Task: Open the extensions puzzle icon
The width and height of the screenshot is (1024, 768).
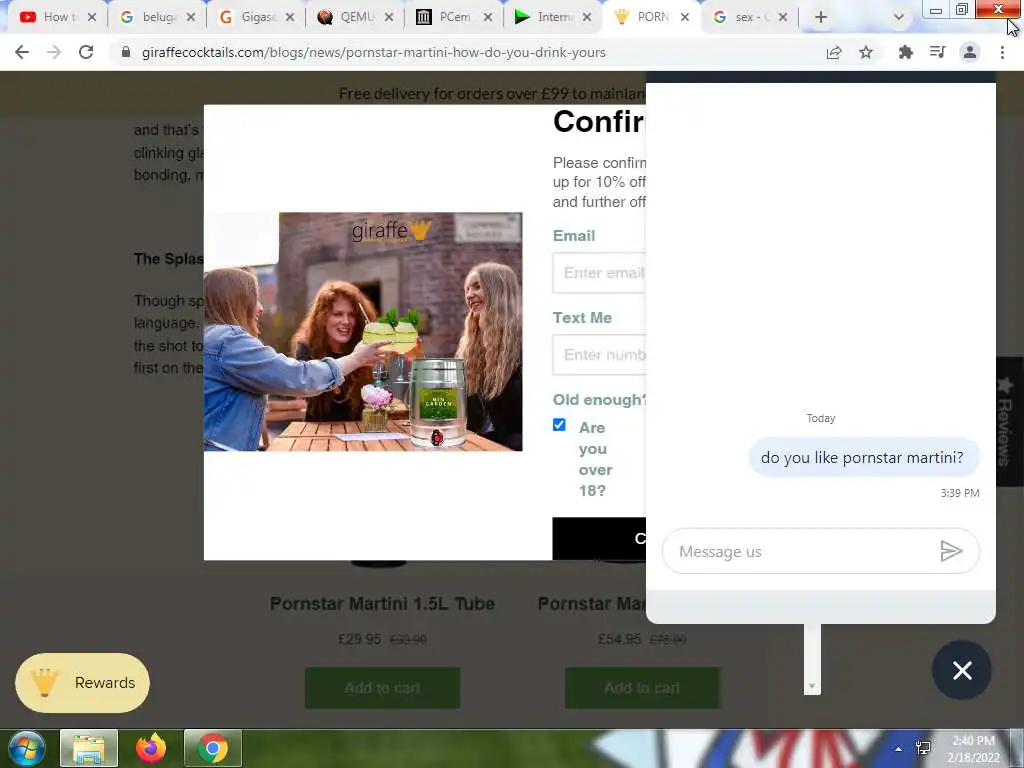Action: pos(905,52)
